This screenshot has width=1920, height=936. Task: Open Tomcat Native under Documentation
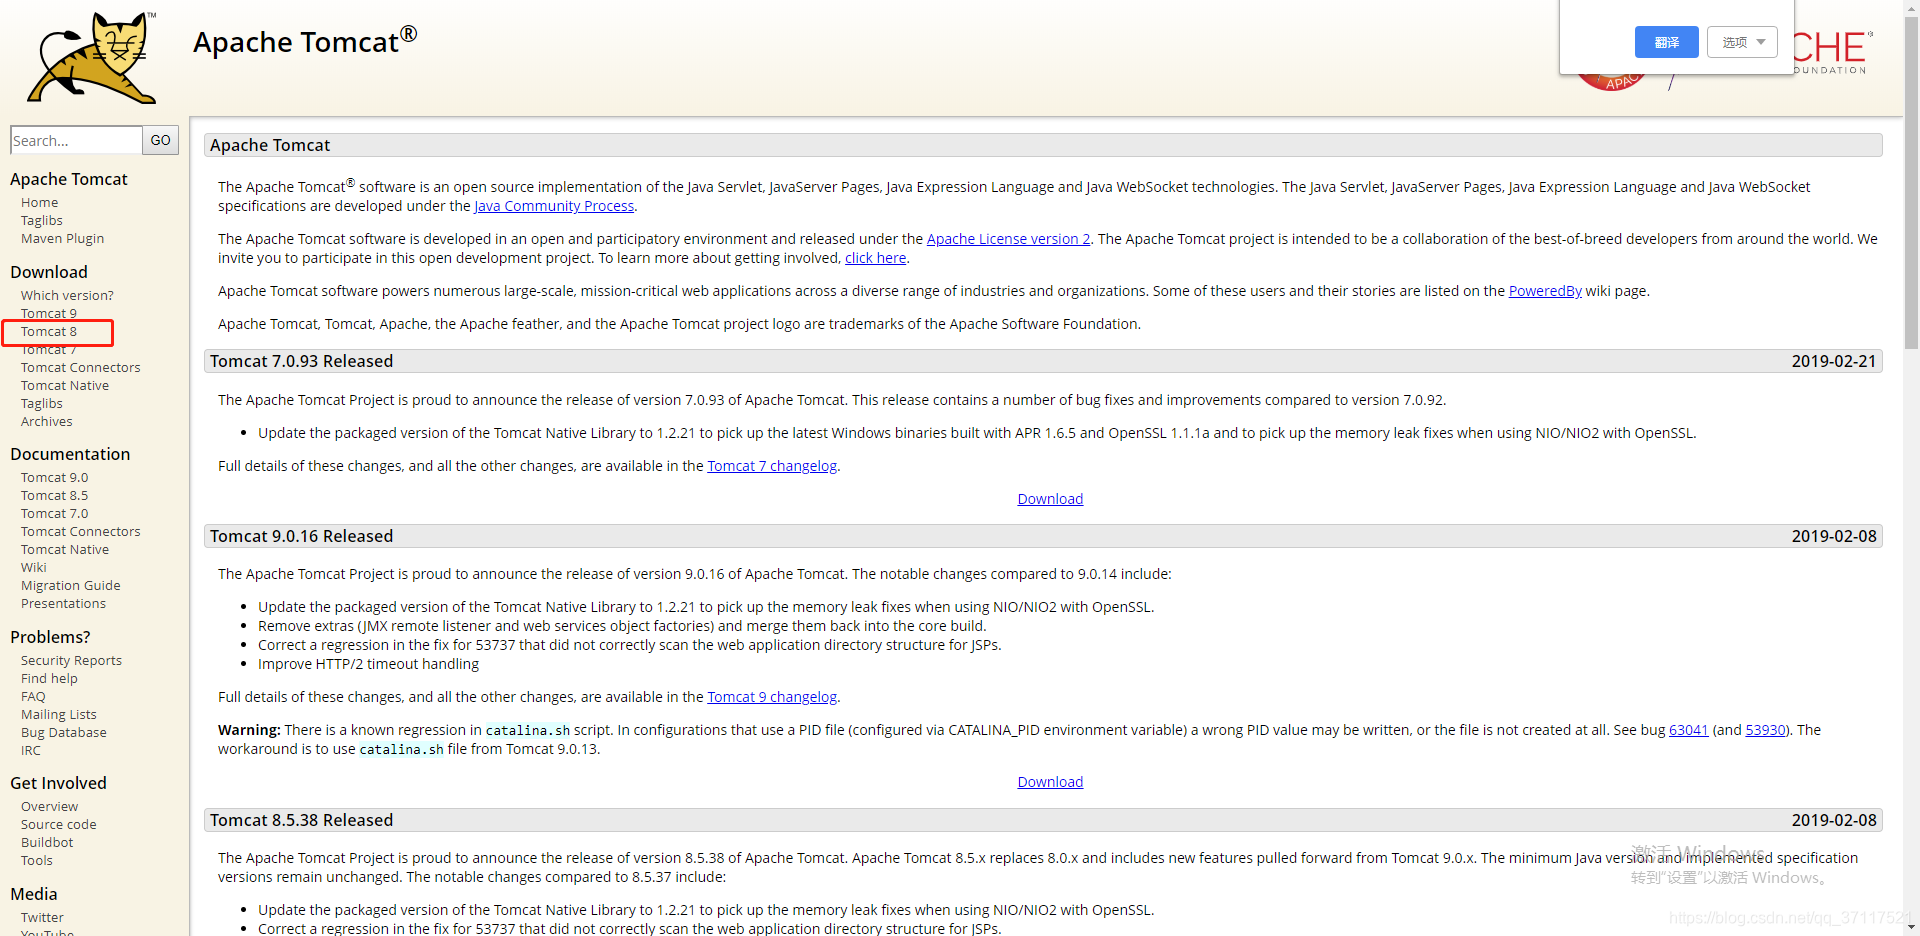click(x=65, y=549)
